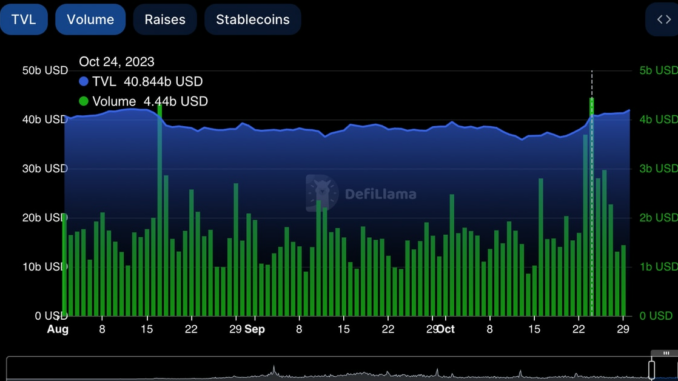Click the '40.844b USD' TVL value

click(163, 81)
